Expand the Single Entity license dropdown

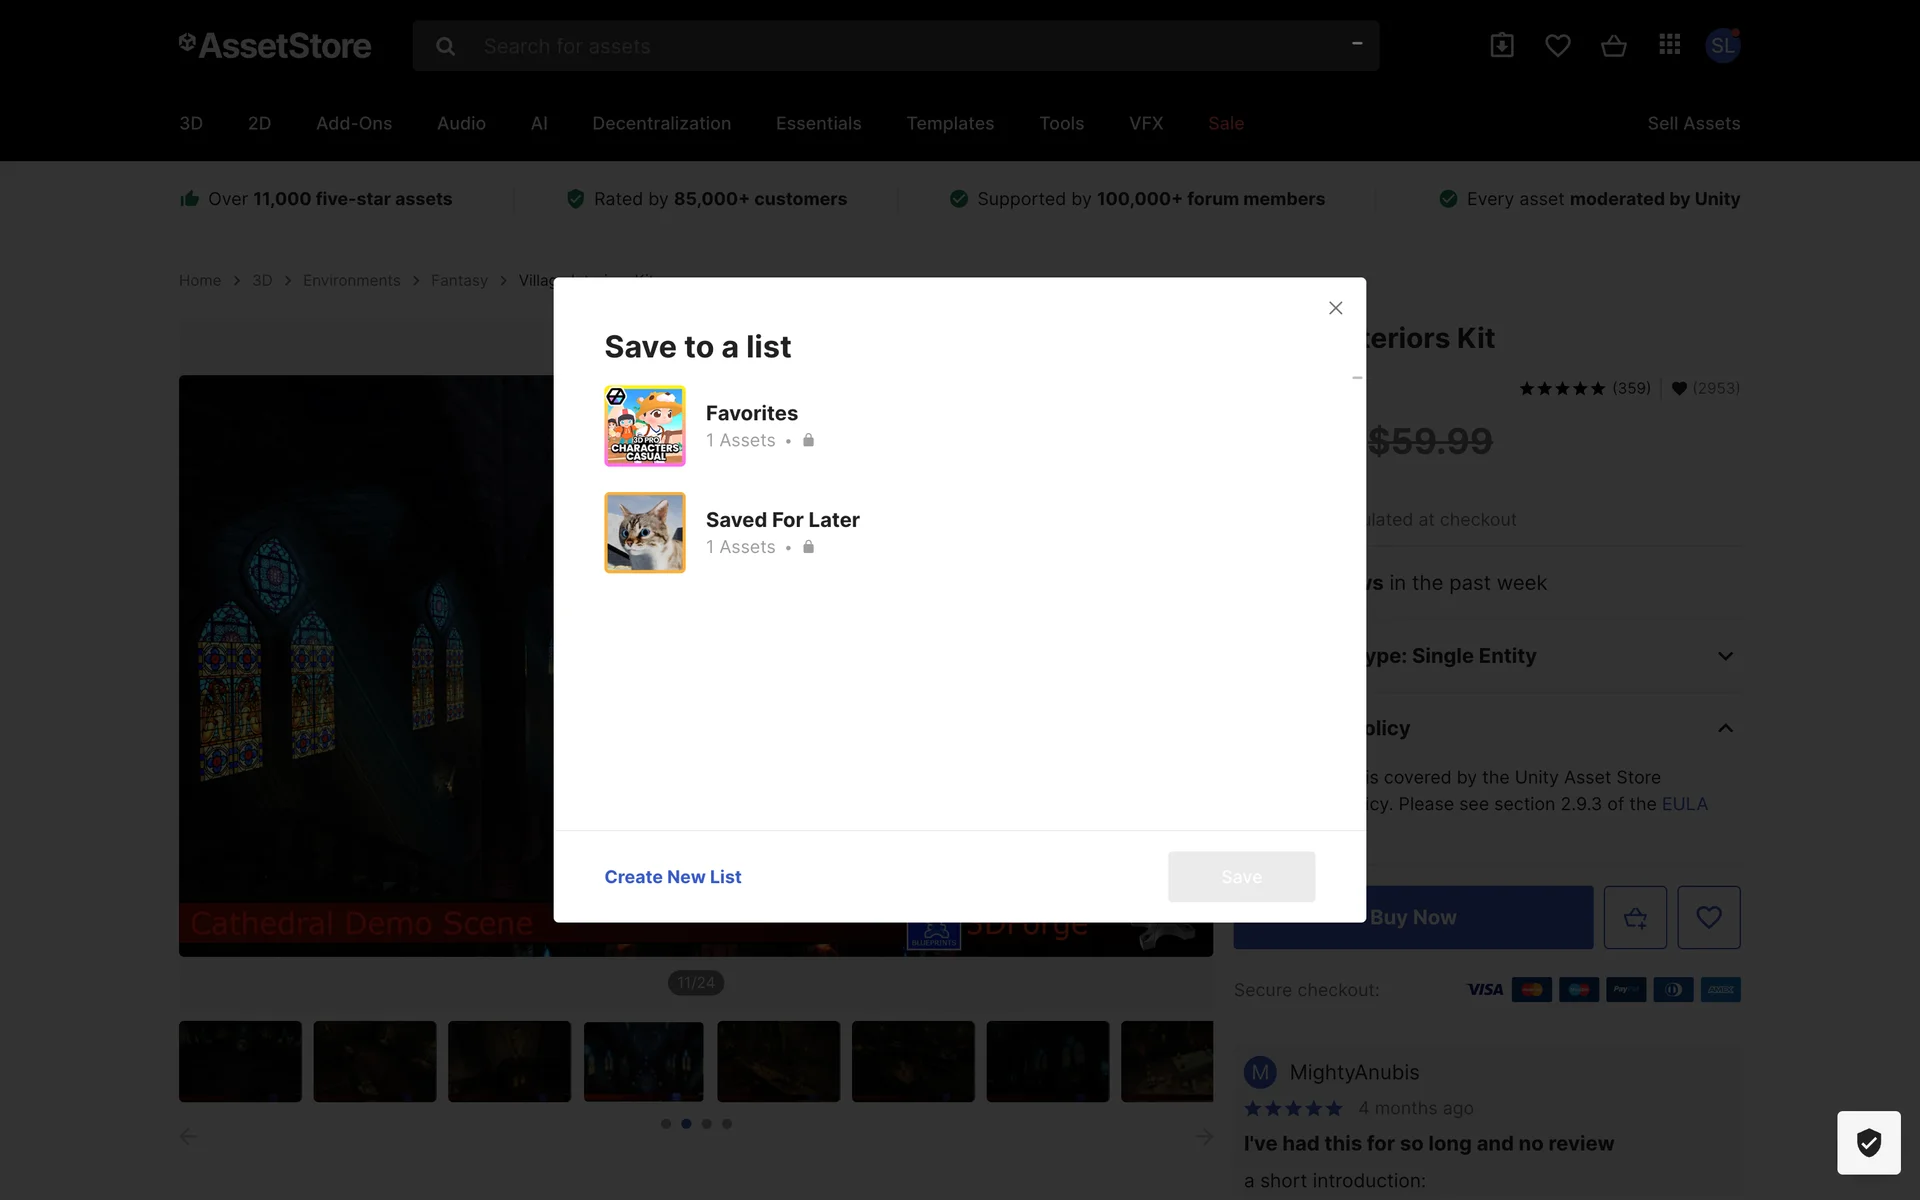[1724, 656]
